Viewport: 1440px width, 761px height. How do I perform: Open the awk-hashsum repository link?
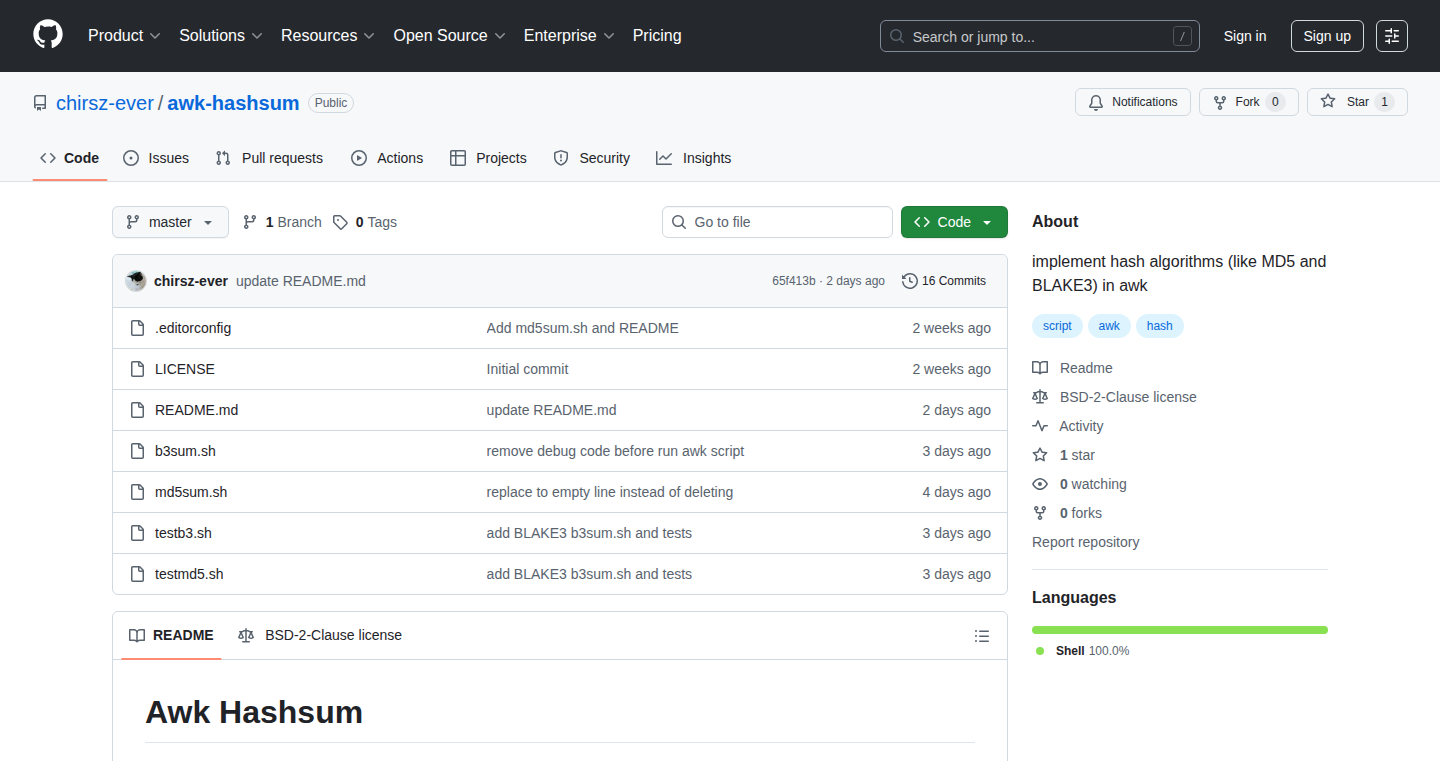click(x=233, y=103)
